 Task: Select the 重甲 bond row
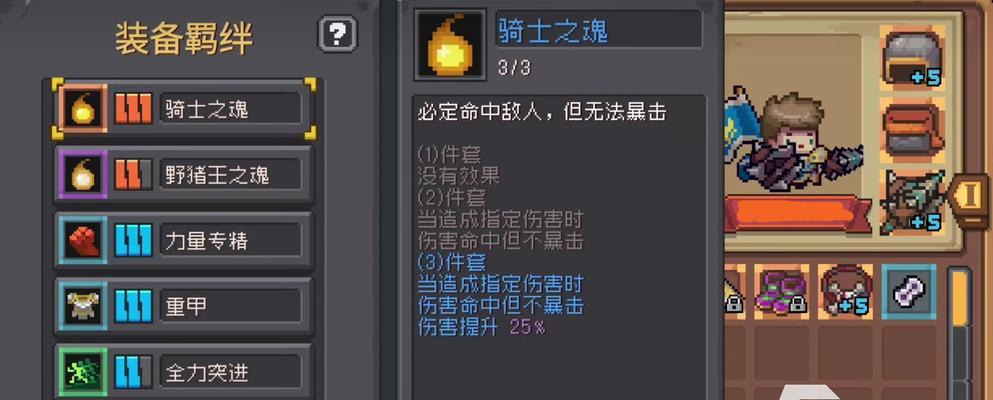(184, 306)
